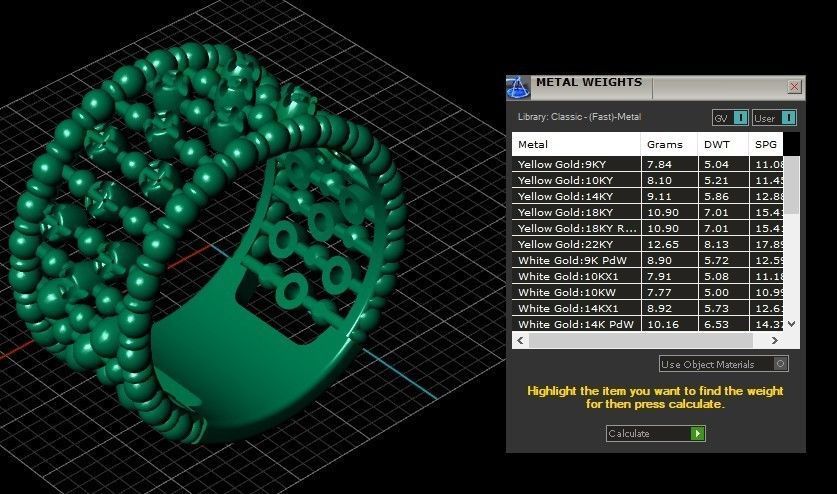Select the Yellow Gold:22KY row
This screenshot has height=494, width=837.
coord(648,244)
